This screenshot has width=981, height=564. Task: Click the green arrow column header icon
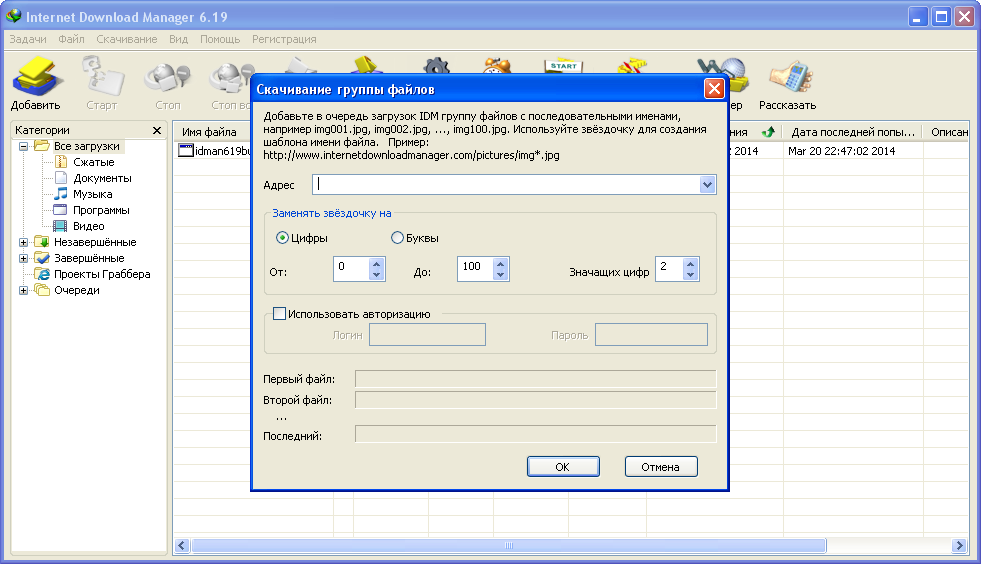click(x=768, y=132)
